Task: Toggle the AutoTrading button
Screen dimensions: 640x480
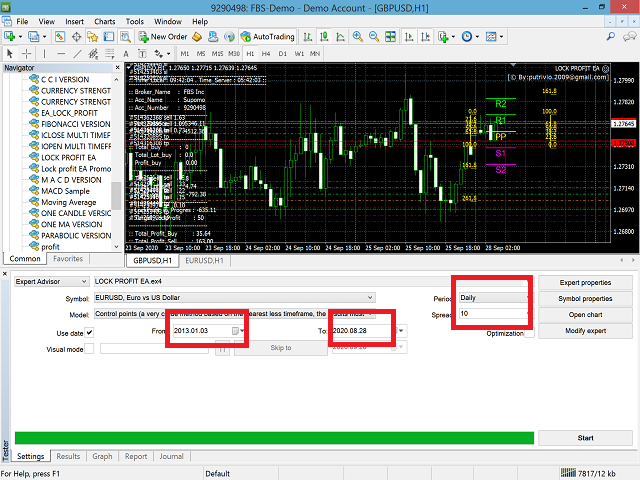Action: (x=267, y=37)
